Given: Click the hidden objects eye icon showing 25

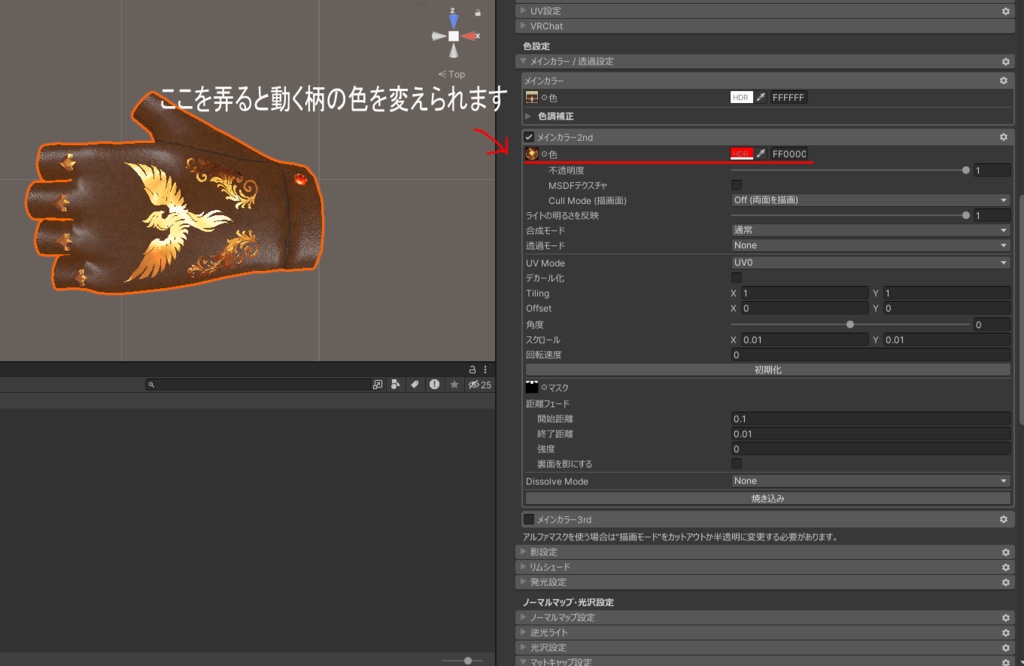Looking at the screenshot, I should (x=480, y=385).
